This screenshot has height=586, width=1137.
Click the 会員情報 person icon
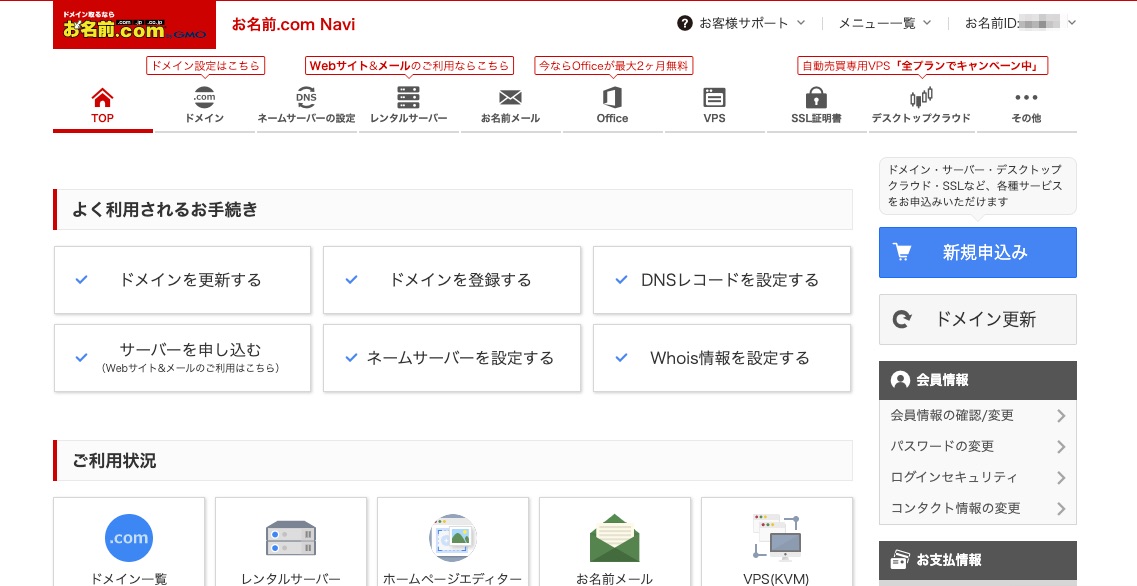point(900,380)
